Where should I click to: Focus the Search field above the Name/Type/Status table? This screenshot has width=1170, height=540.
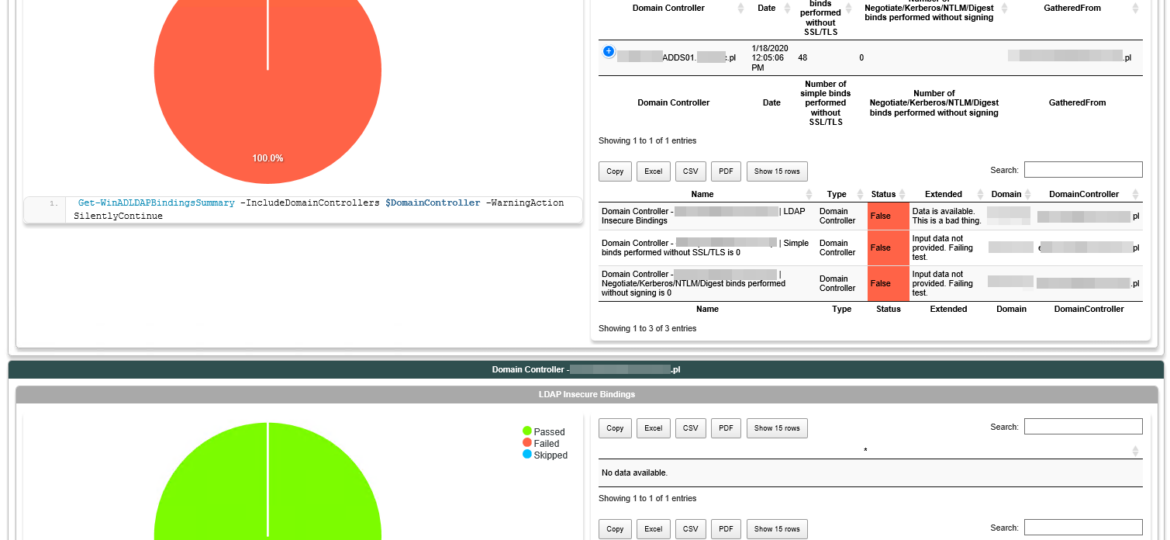pos(1083,170)
